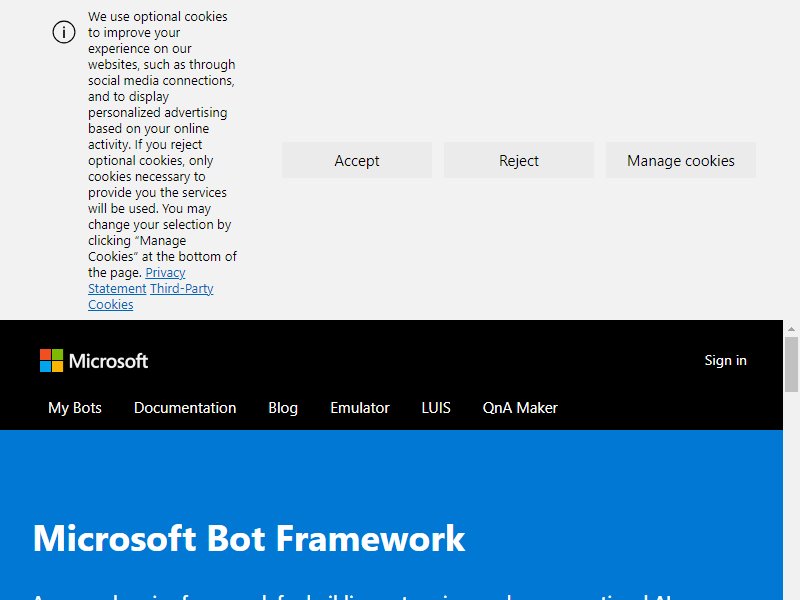
Task: Reject optional cookies
Action: (x=518, y=161)
